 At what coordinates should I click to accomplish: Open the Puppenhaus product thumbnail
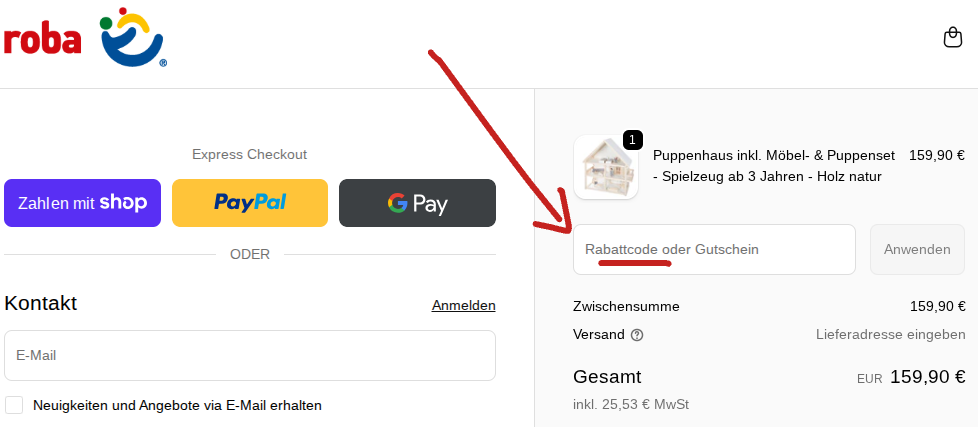click(x=606, y=167)
